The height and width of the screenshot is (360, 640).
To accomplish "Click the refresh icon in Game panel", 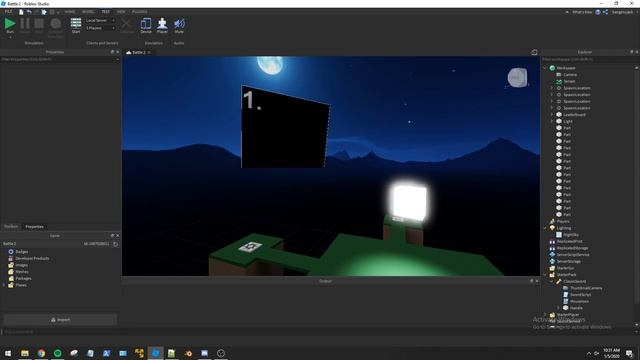I will (x=116, y=244).
